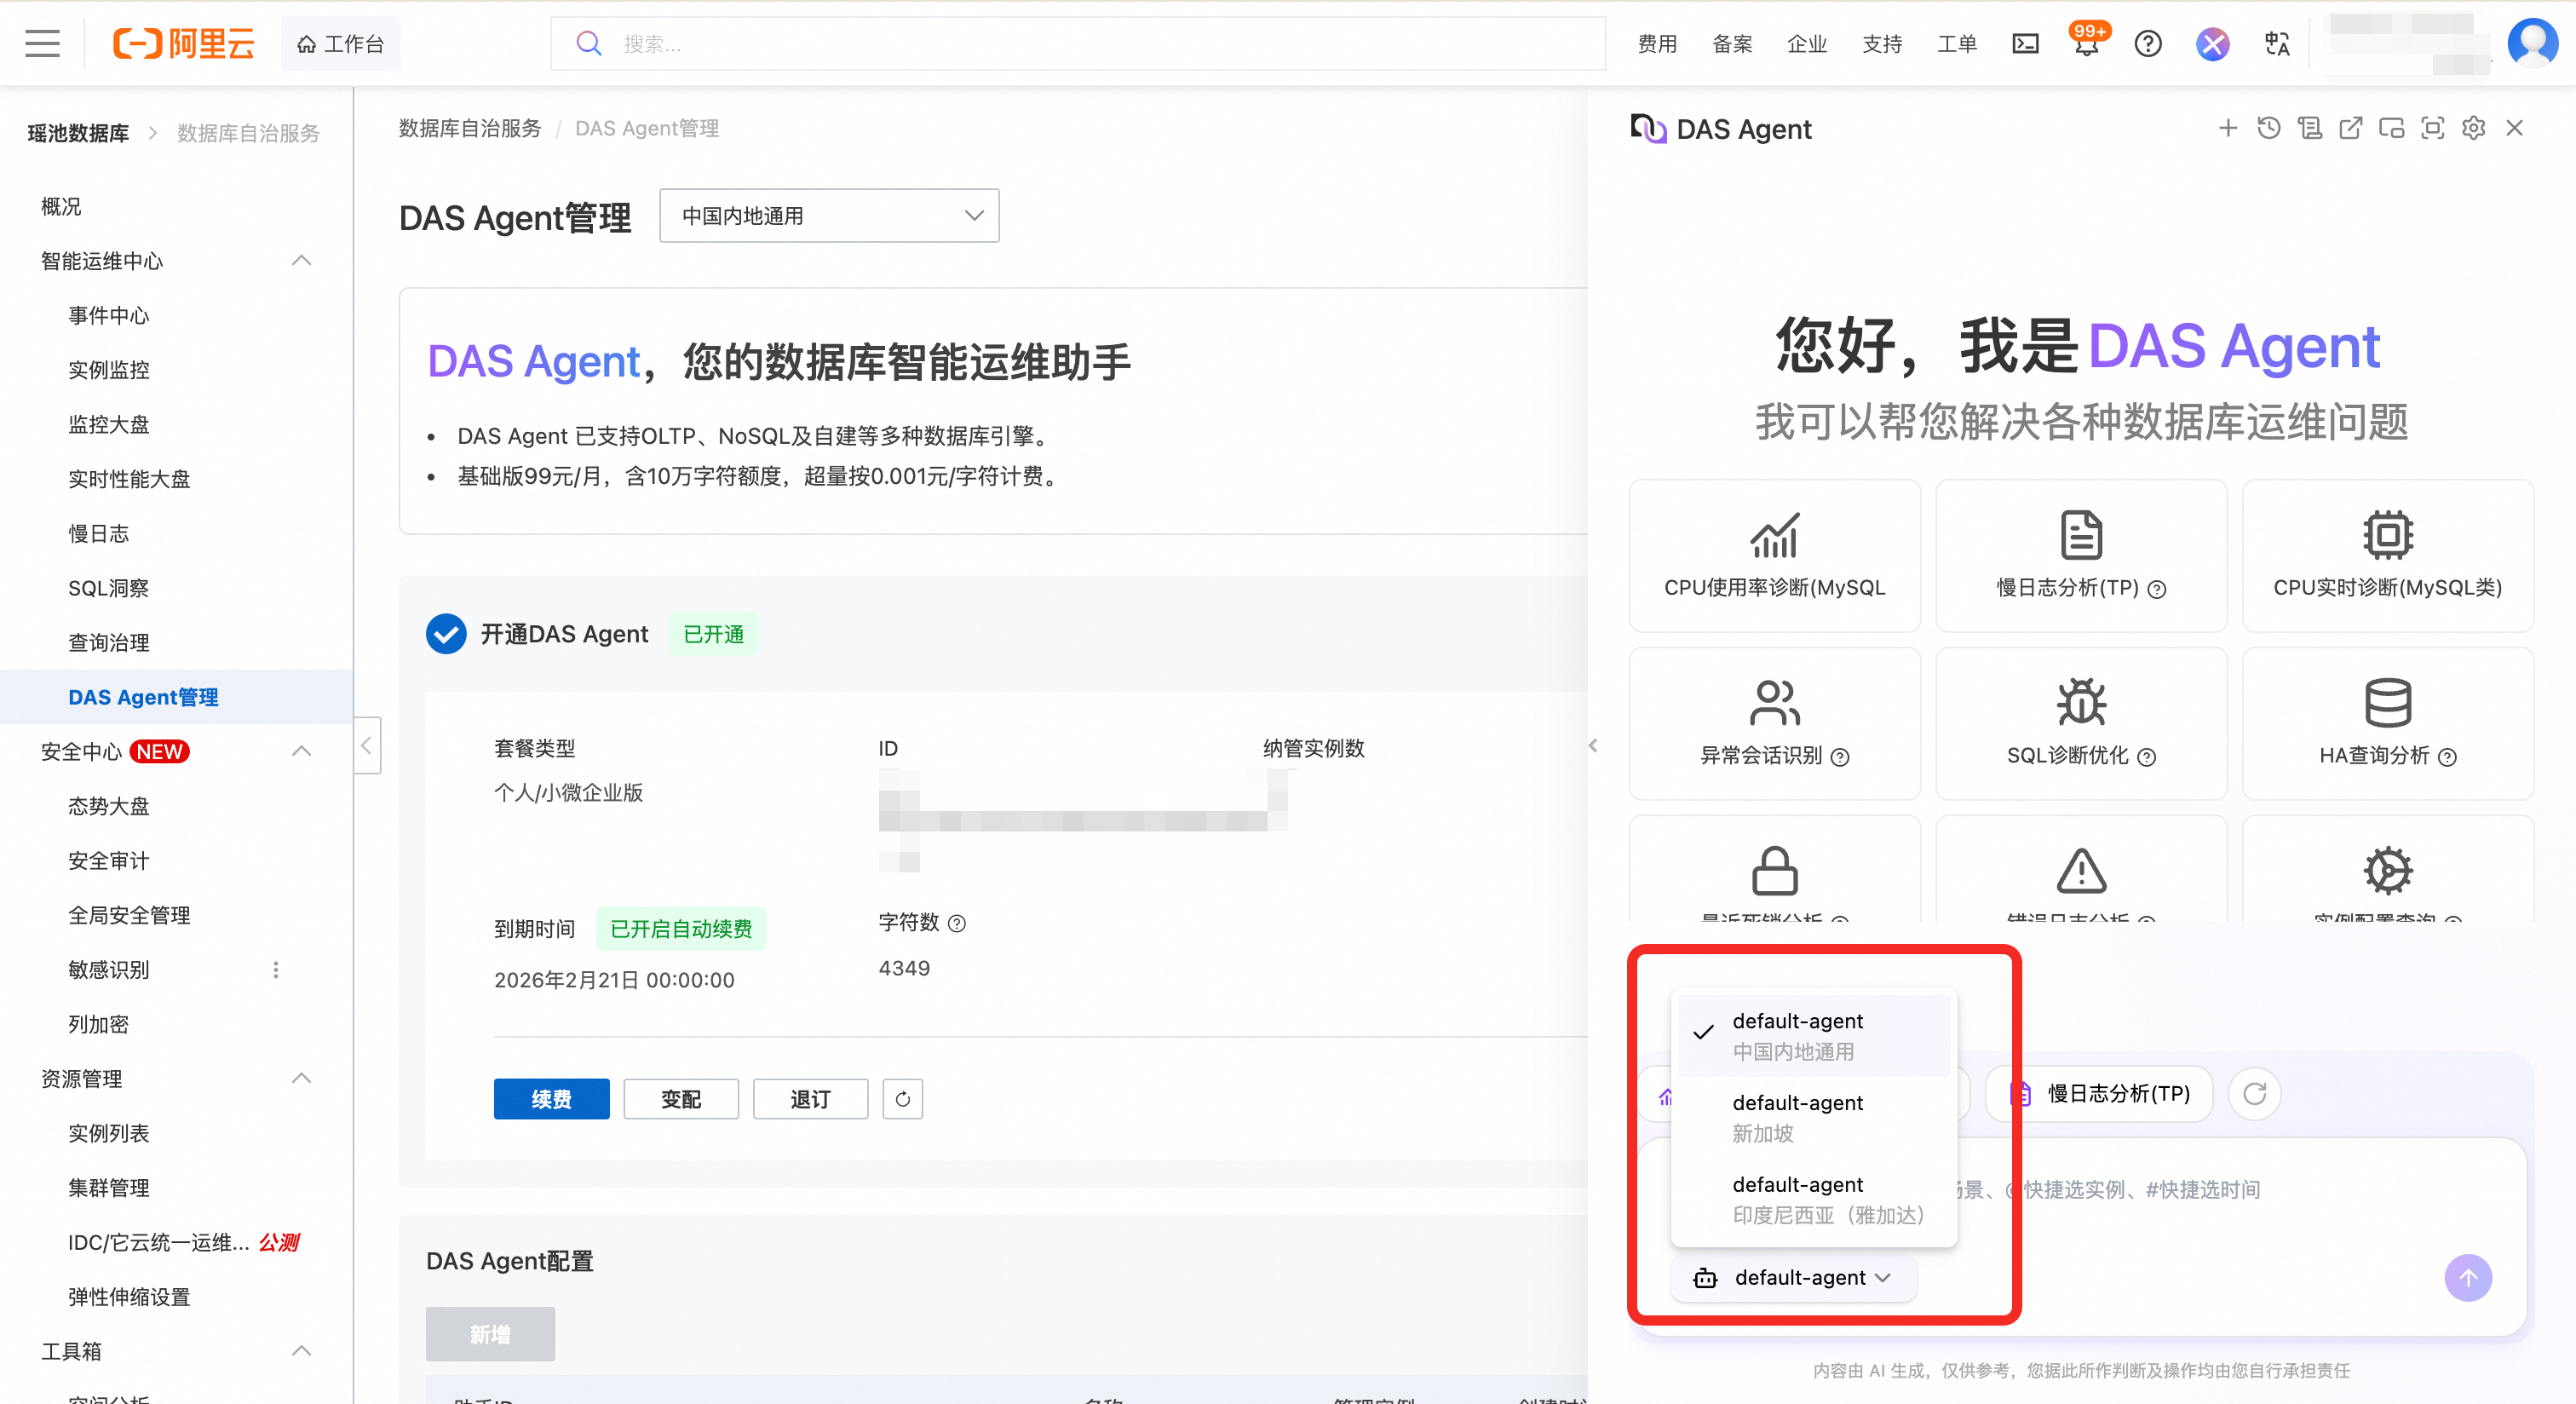Open the Cloud Shell terminal icon
This screenshot has width=2576, height=1404.
tap(2025, 44)
